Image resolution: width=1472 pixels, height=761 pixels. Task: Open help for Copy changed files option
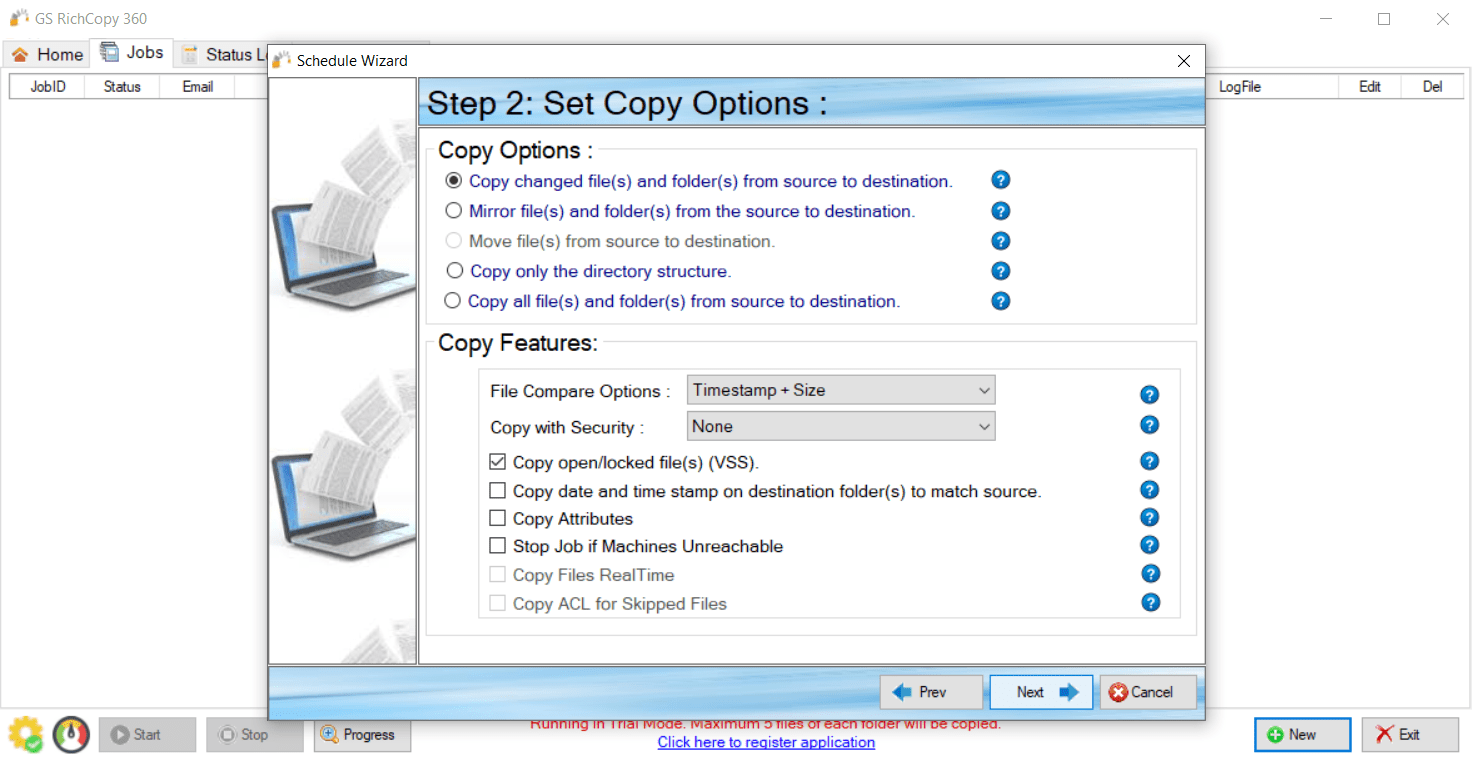pyautogui.click(x=1000, y=180)
